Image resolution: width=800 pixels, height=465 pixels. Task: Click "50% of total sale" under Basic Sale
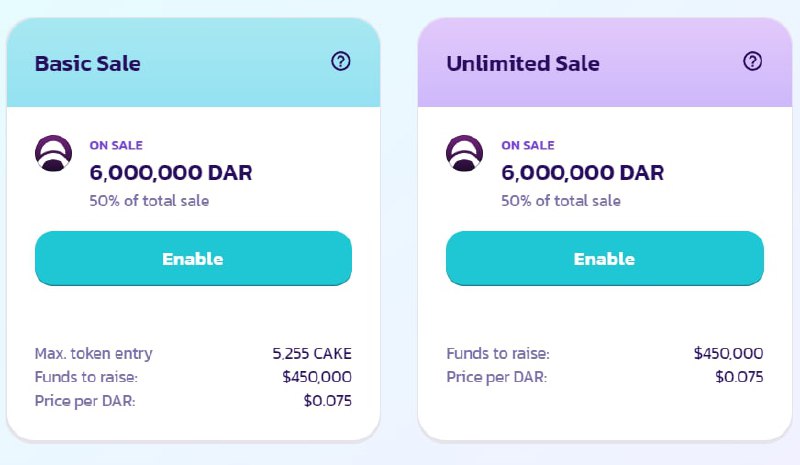(x=149, y=200)
